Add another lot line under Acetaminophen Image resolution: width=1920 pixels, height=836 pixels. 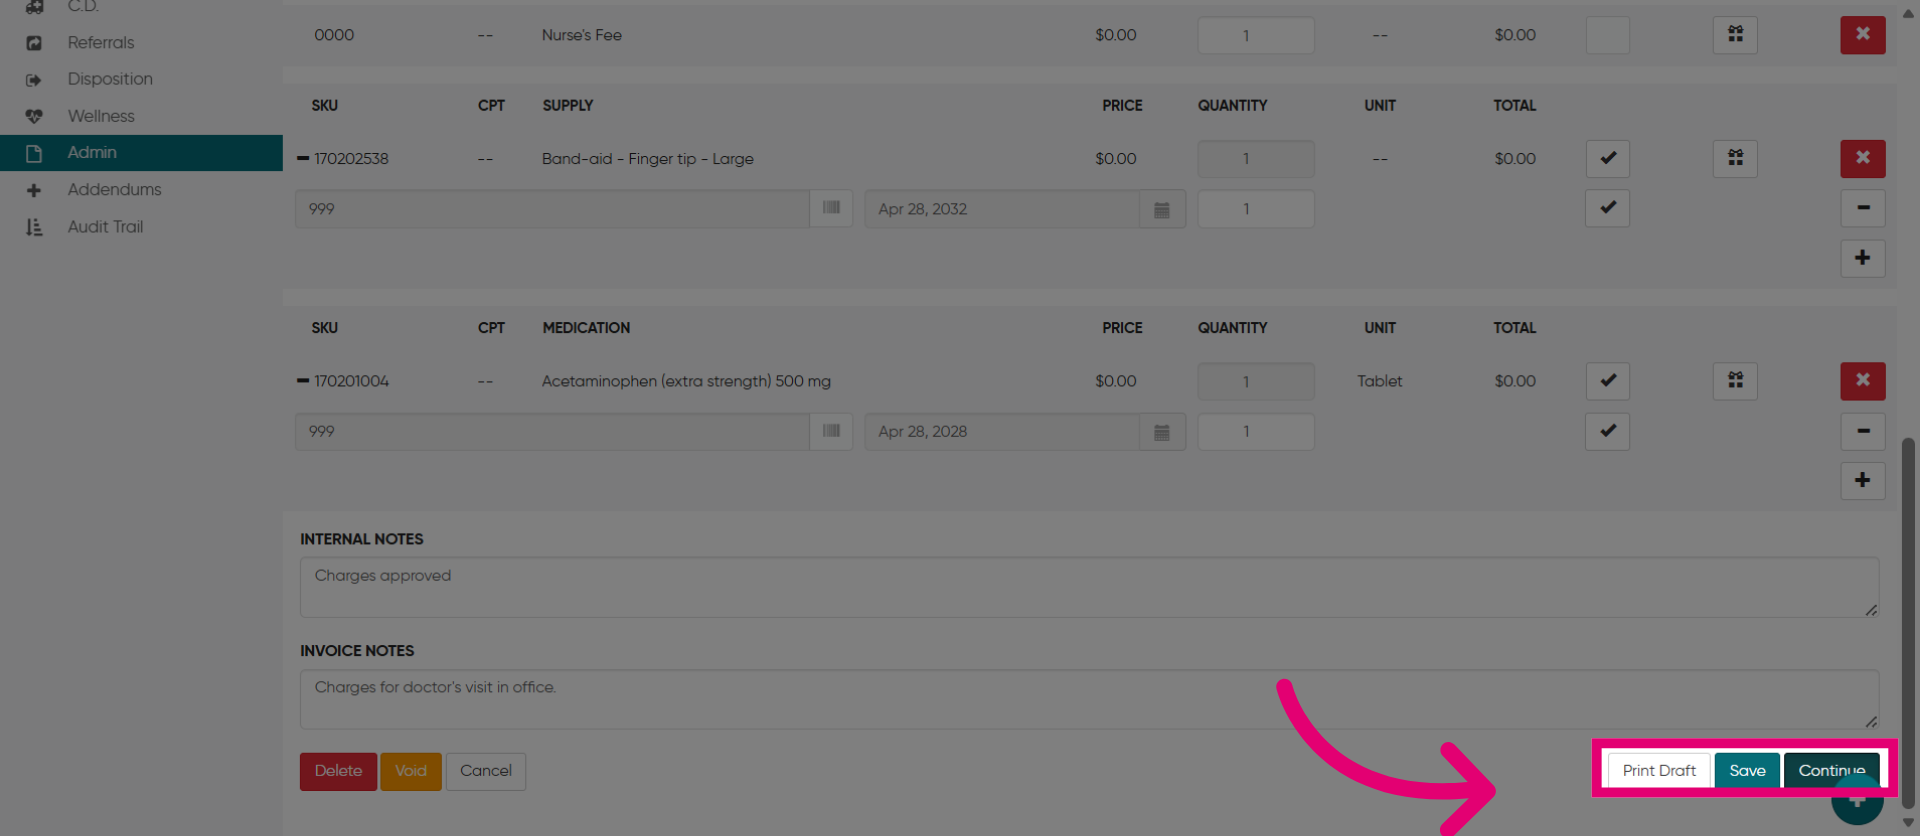pos(1862,480)
